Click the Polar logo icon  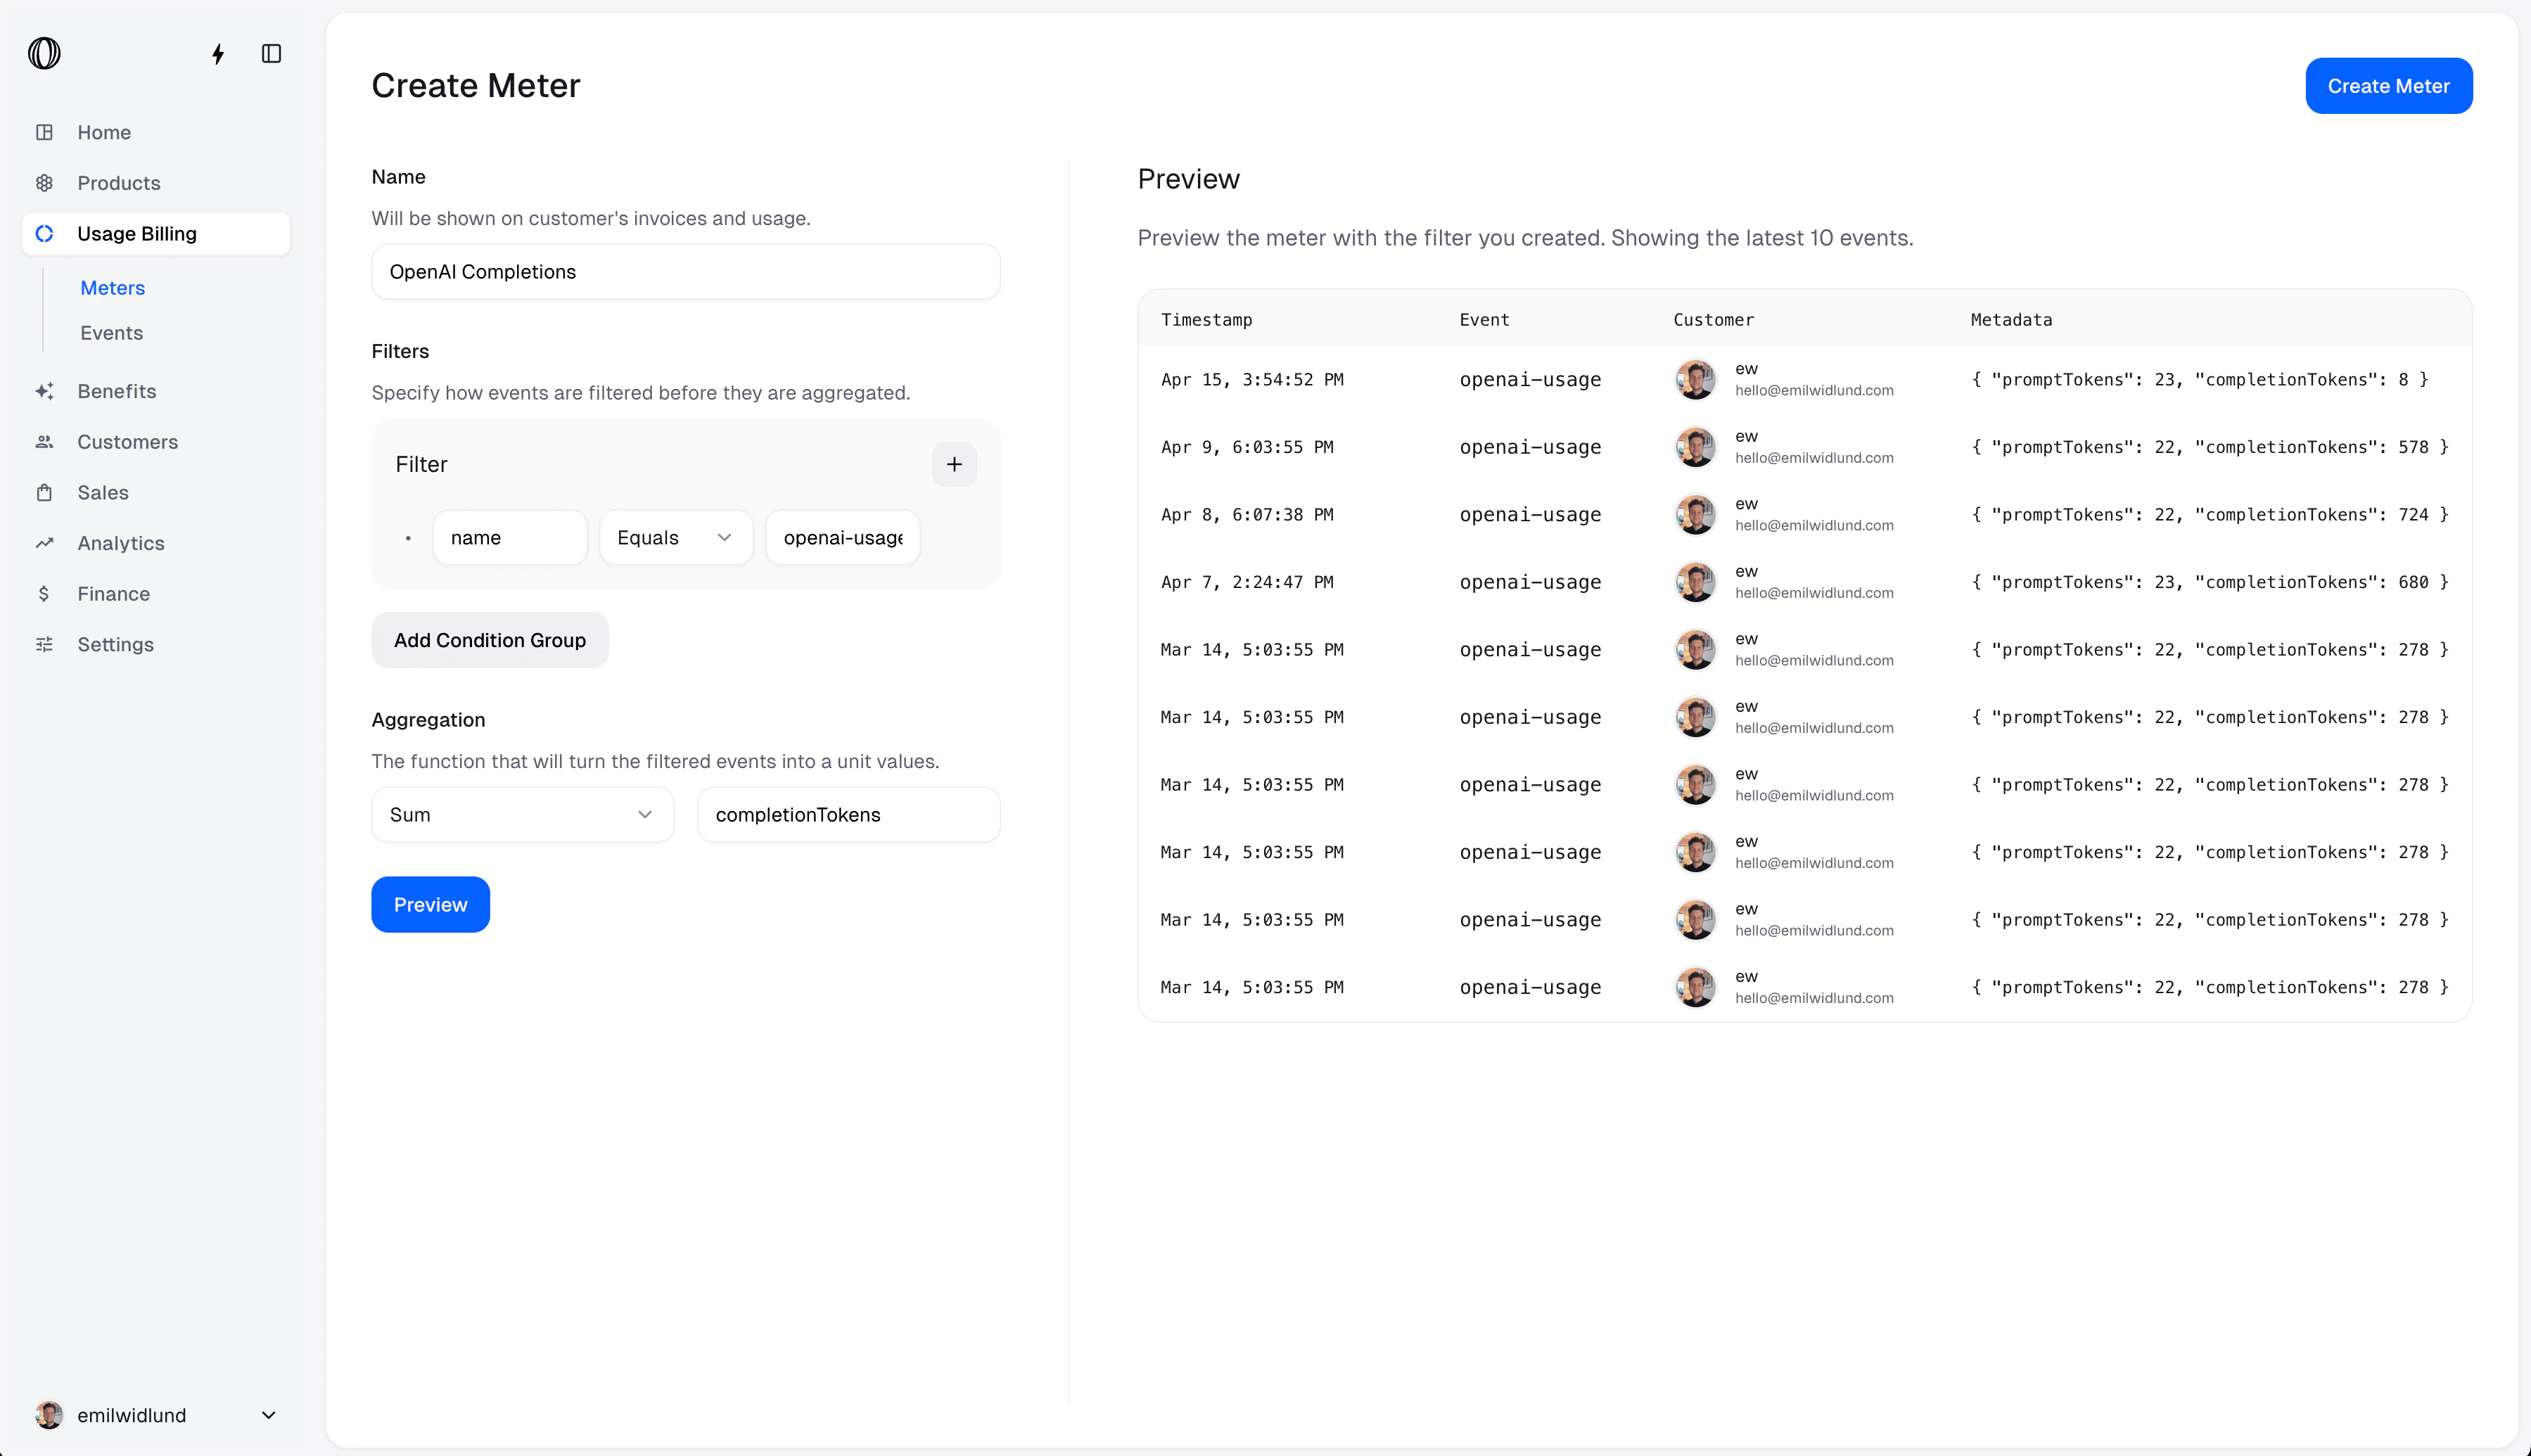(x=44, y=53)
